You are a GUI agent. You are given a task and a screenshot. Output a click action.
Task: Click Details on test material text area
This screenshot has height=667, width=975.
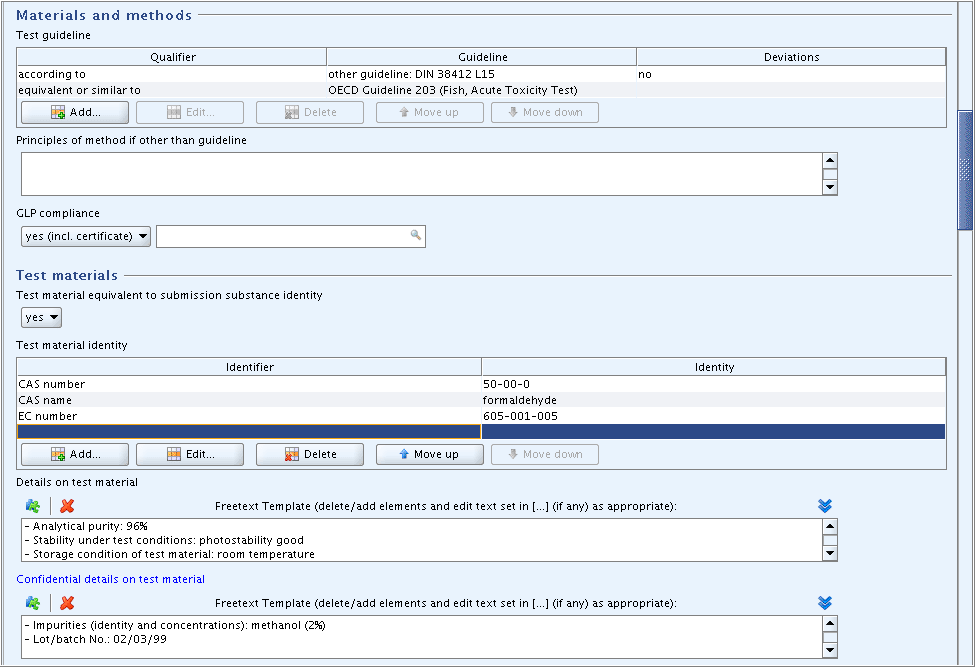(x=422, y=540)
